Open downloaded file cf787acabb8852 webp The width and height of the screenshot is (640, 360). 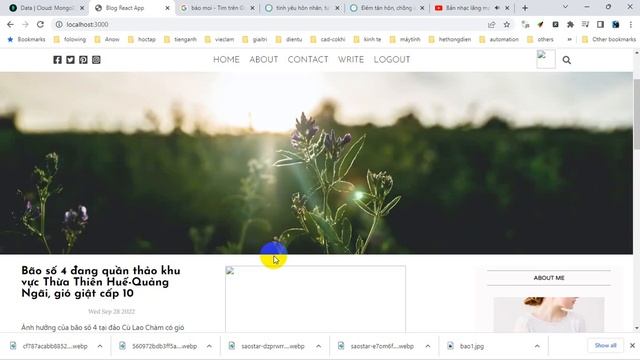pyautogui.click(x=49, y=346)
